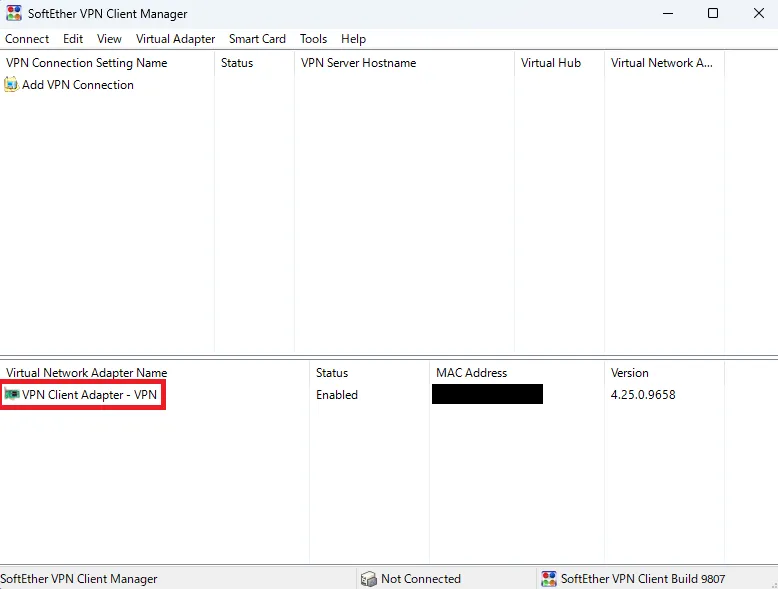The width and height of the screenshot is (778, 589).
Task: Click the Not Connected status text
Action: pyautogui.click(x=421, y=579)
